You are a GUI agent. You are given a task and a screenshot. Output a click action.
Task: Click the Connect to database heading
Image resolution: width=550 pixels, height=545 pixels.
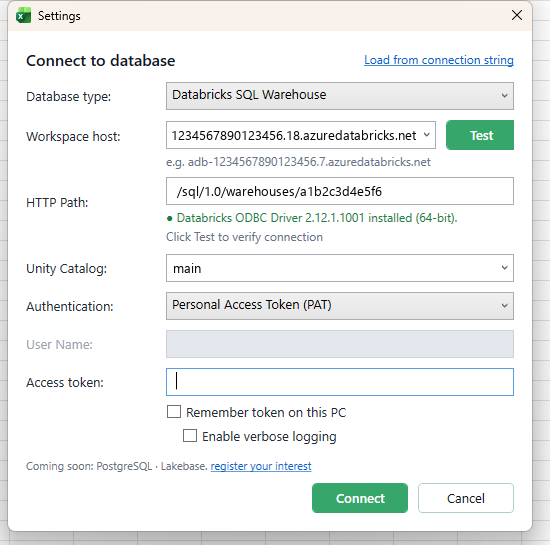101,61
